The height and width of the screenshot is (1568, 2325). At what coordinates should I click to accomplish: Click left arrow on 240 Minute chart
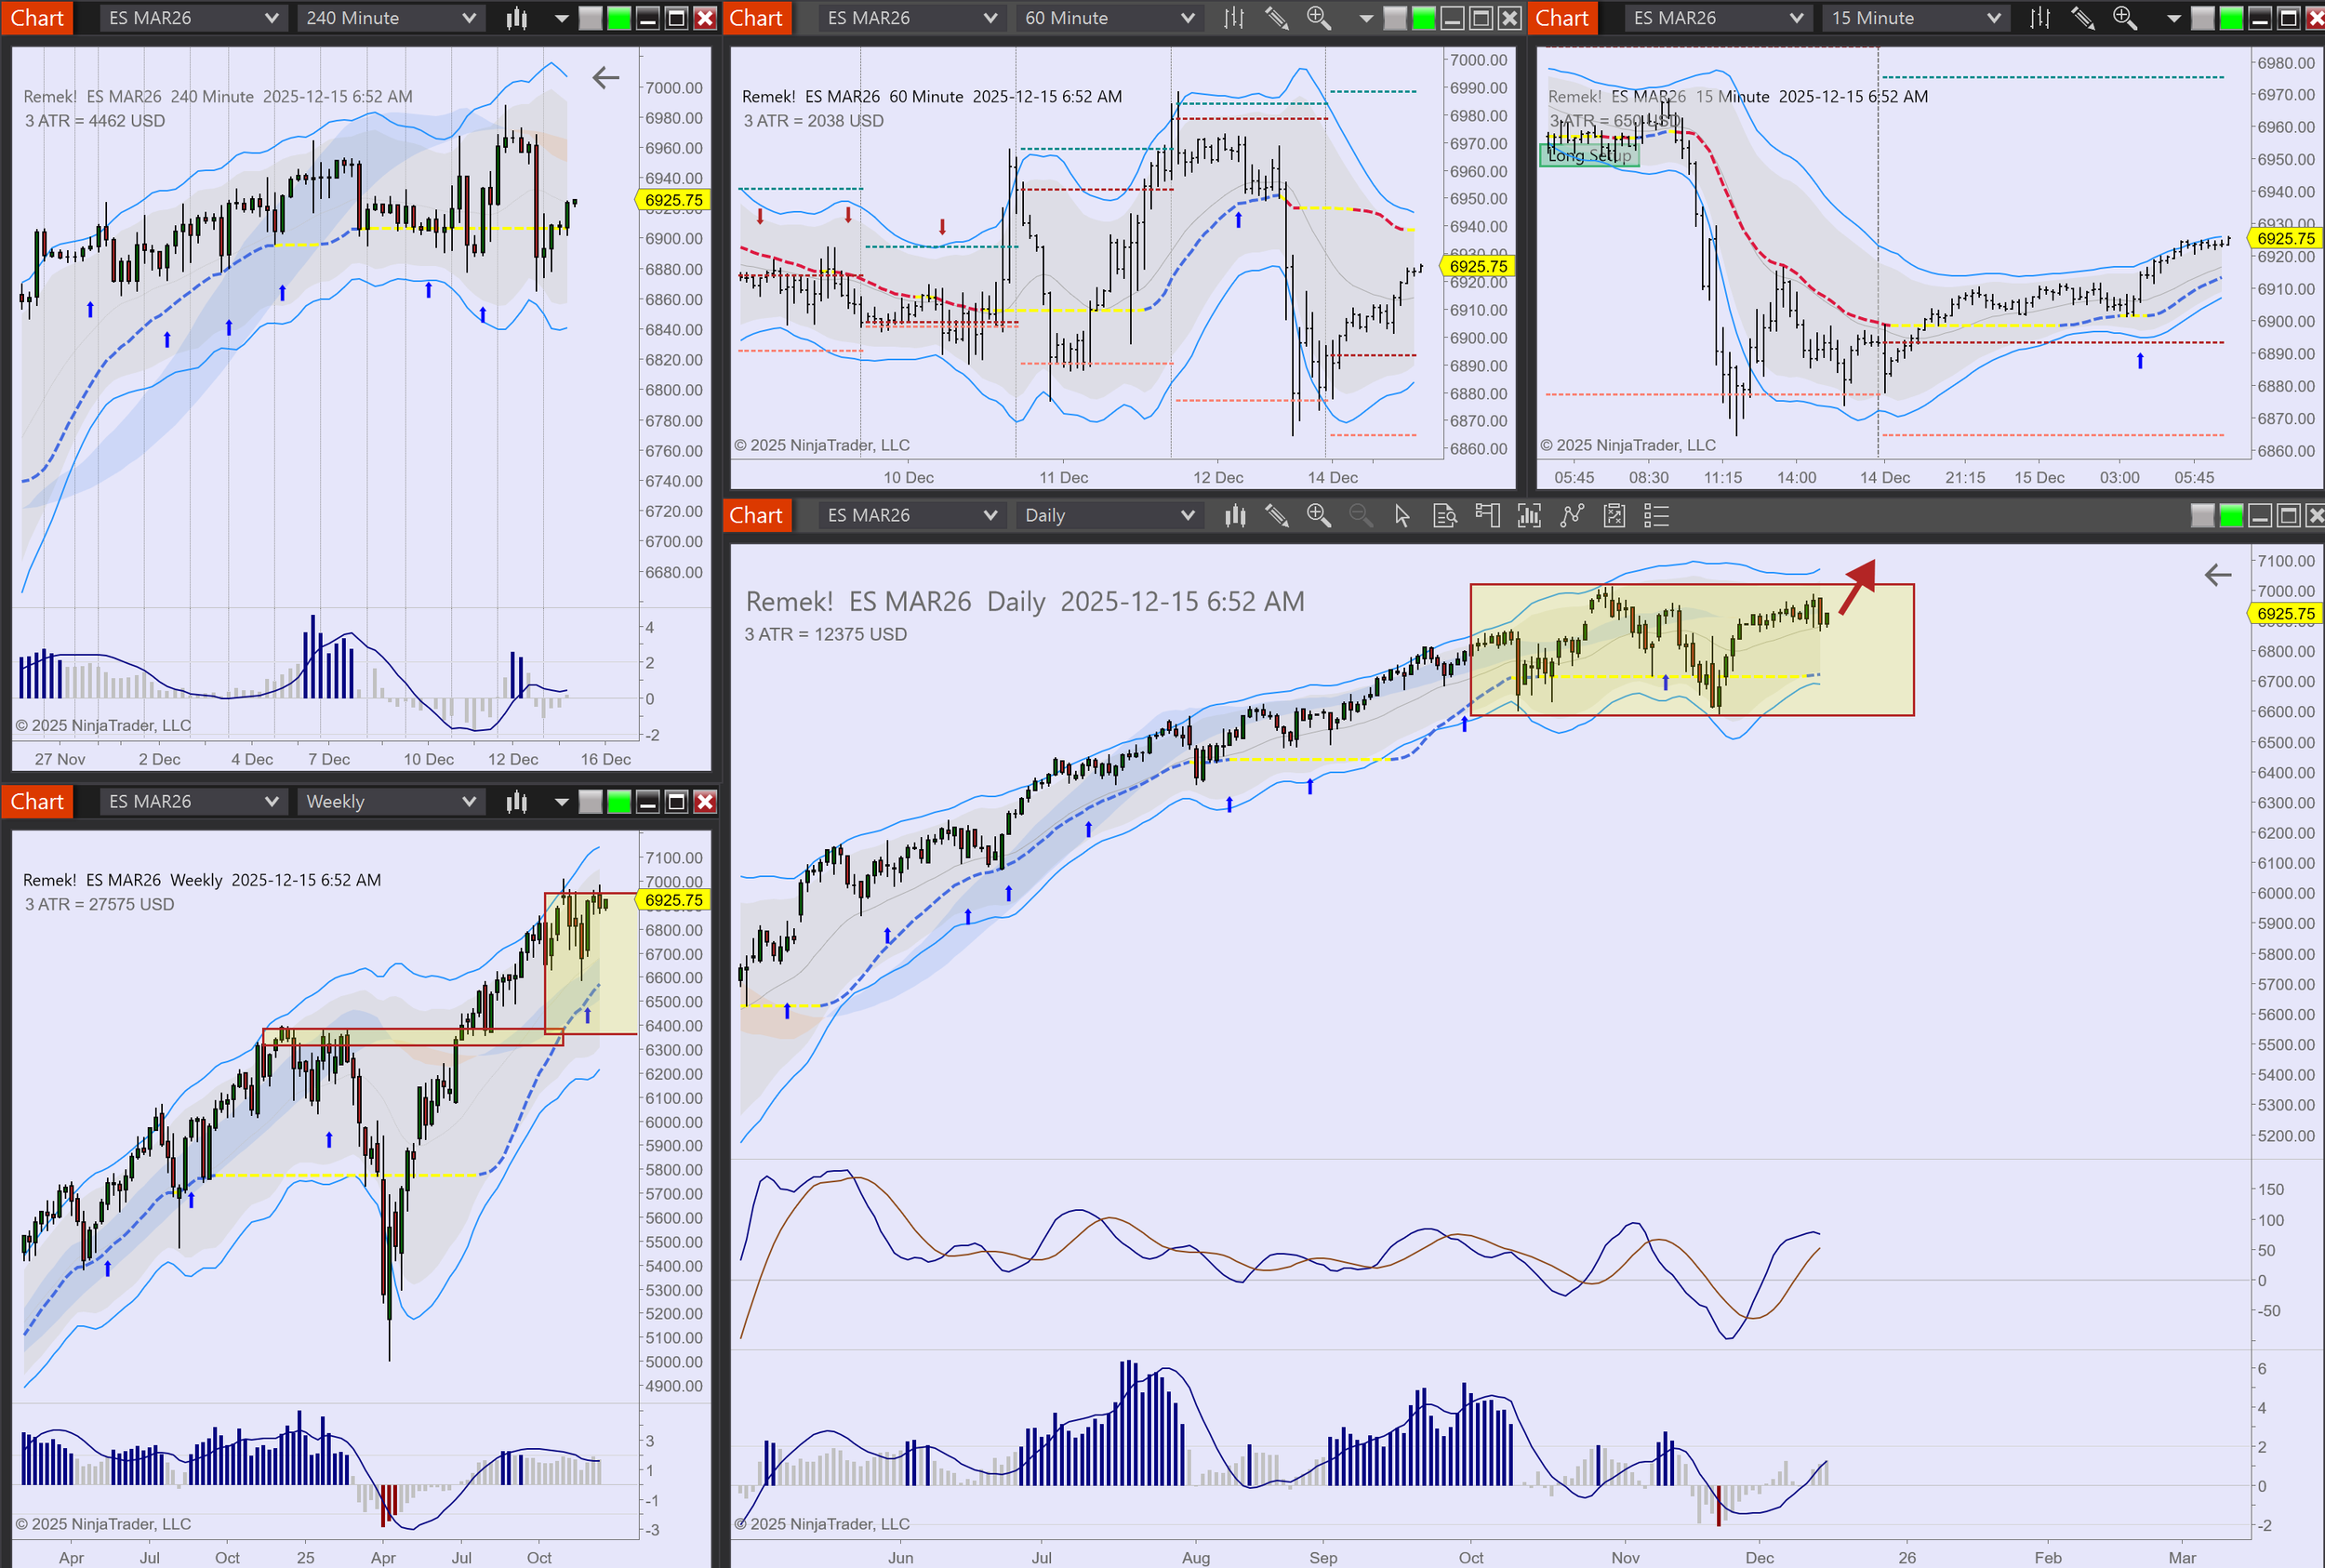click(x=606, y=78)
